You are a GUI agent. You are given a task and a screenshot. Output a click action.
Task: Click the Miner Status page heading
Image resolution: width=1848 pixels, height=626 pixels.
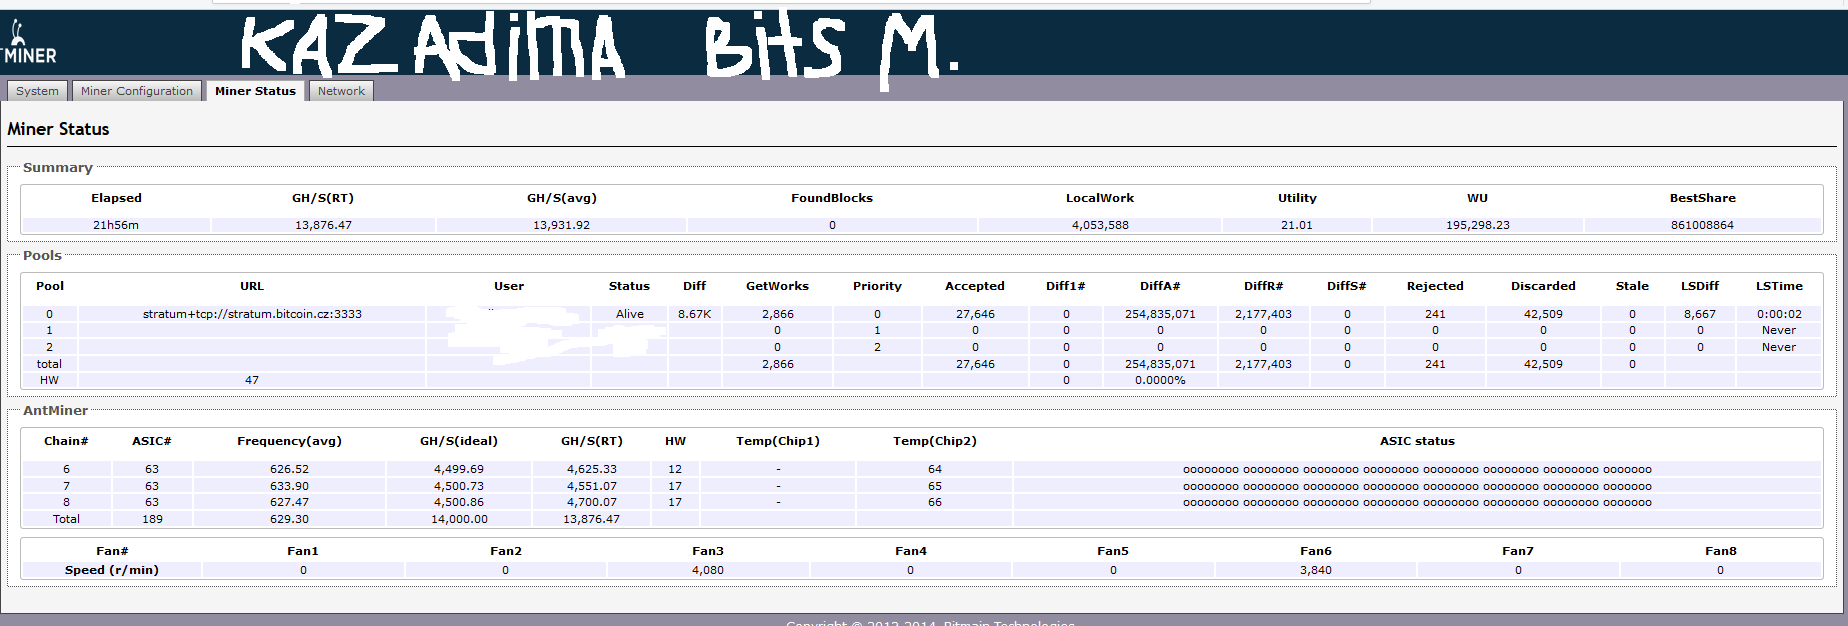coord(58,129)
